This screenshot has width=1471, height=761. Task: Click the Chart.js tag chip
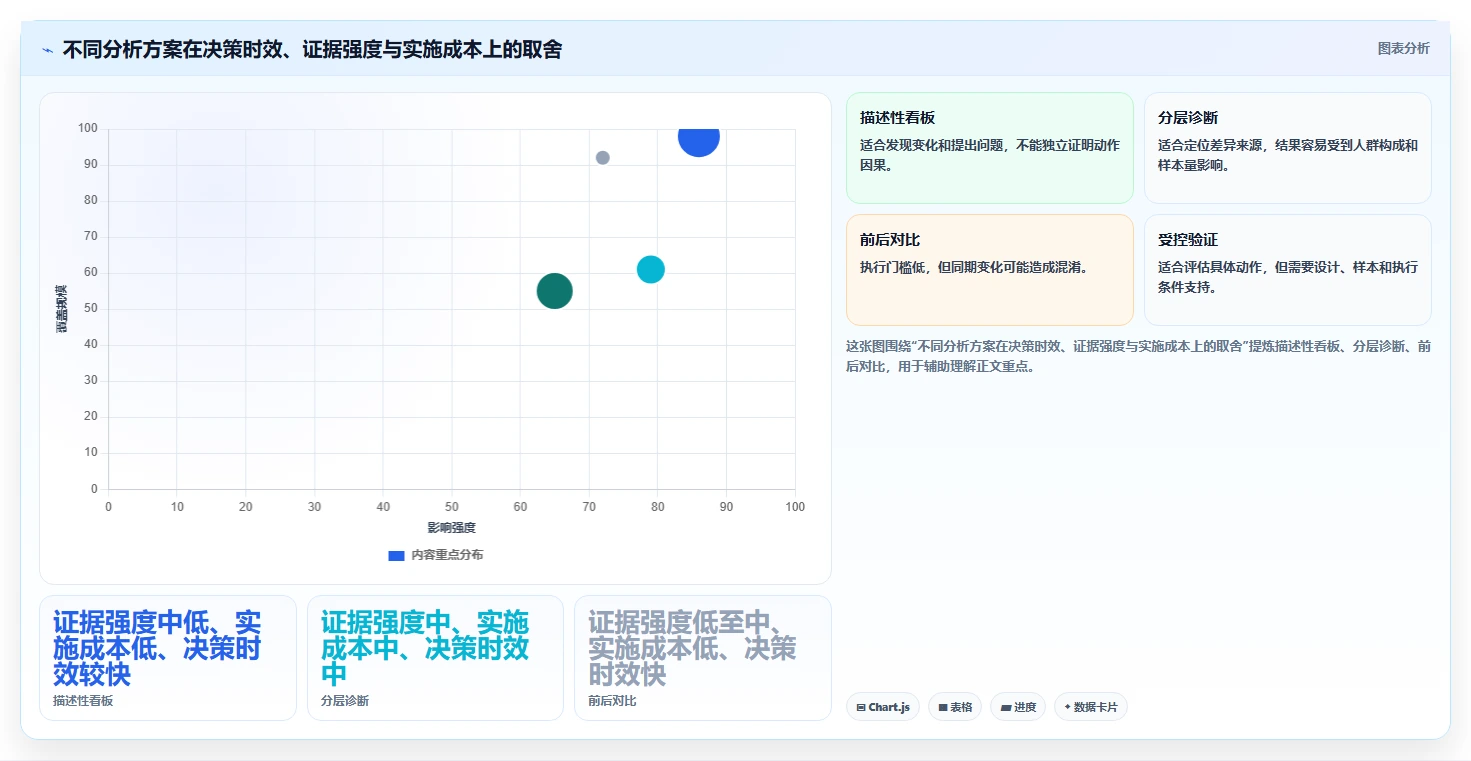(x=882, y=707)
